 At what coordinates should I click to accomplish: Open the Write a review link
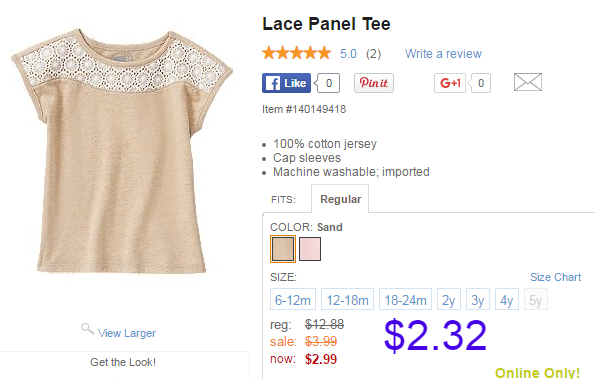(443, 53)
